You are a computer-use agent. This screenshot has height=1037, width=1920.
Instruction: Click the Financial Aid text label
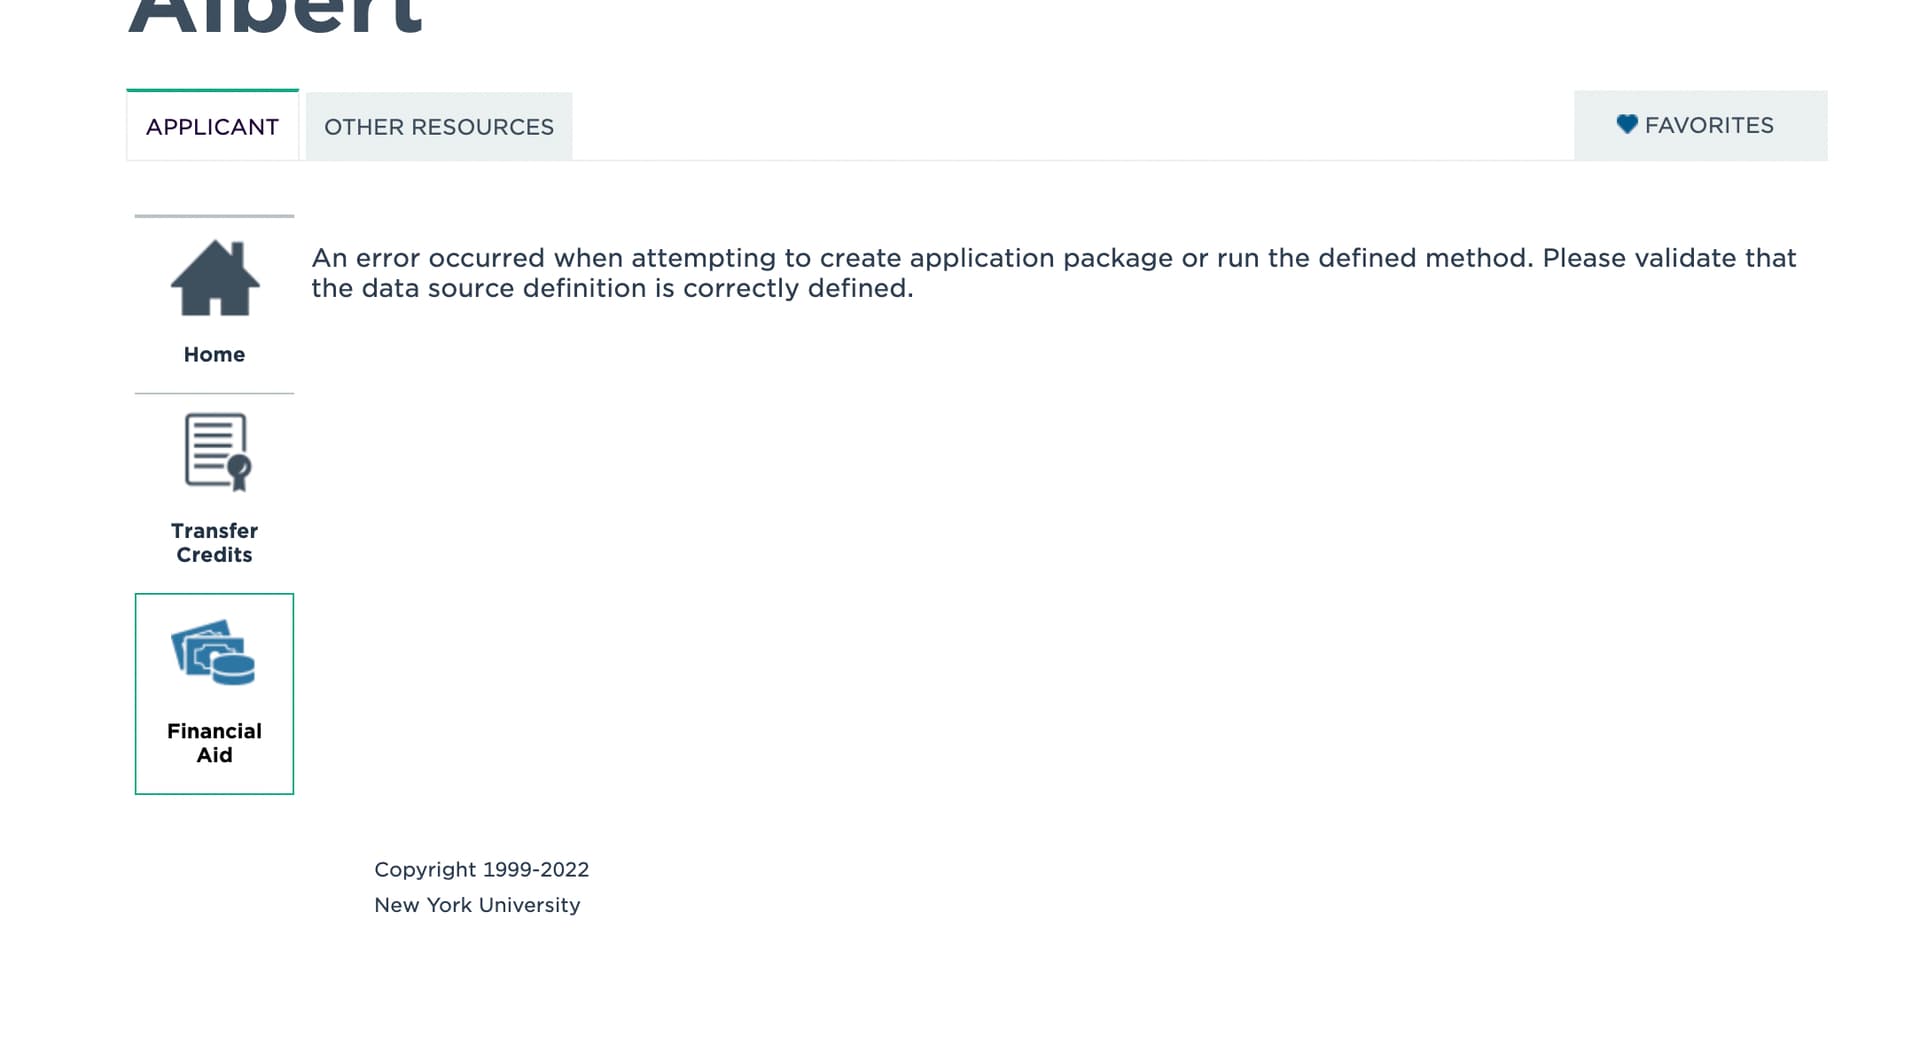click(214, 743)
